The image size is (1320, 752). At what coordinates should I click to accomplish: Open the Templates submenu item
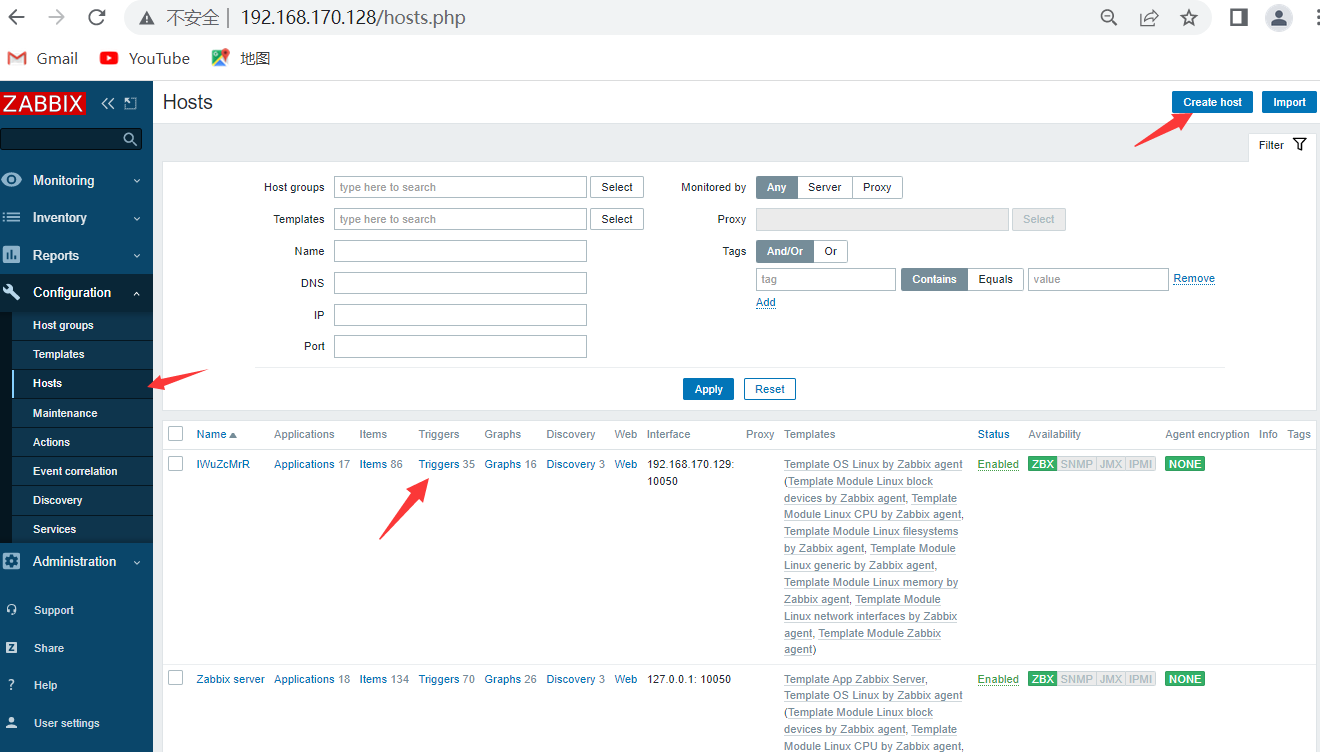58,354
